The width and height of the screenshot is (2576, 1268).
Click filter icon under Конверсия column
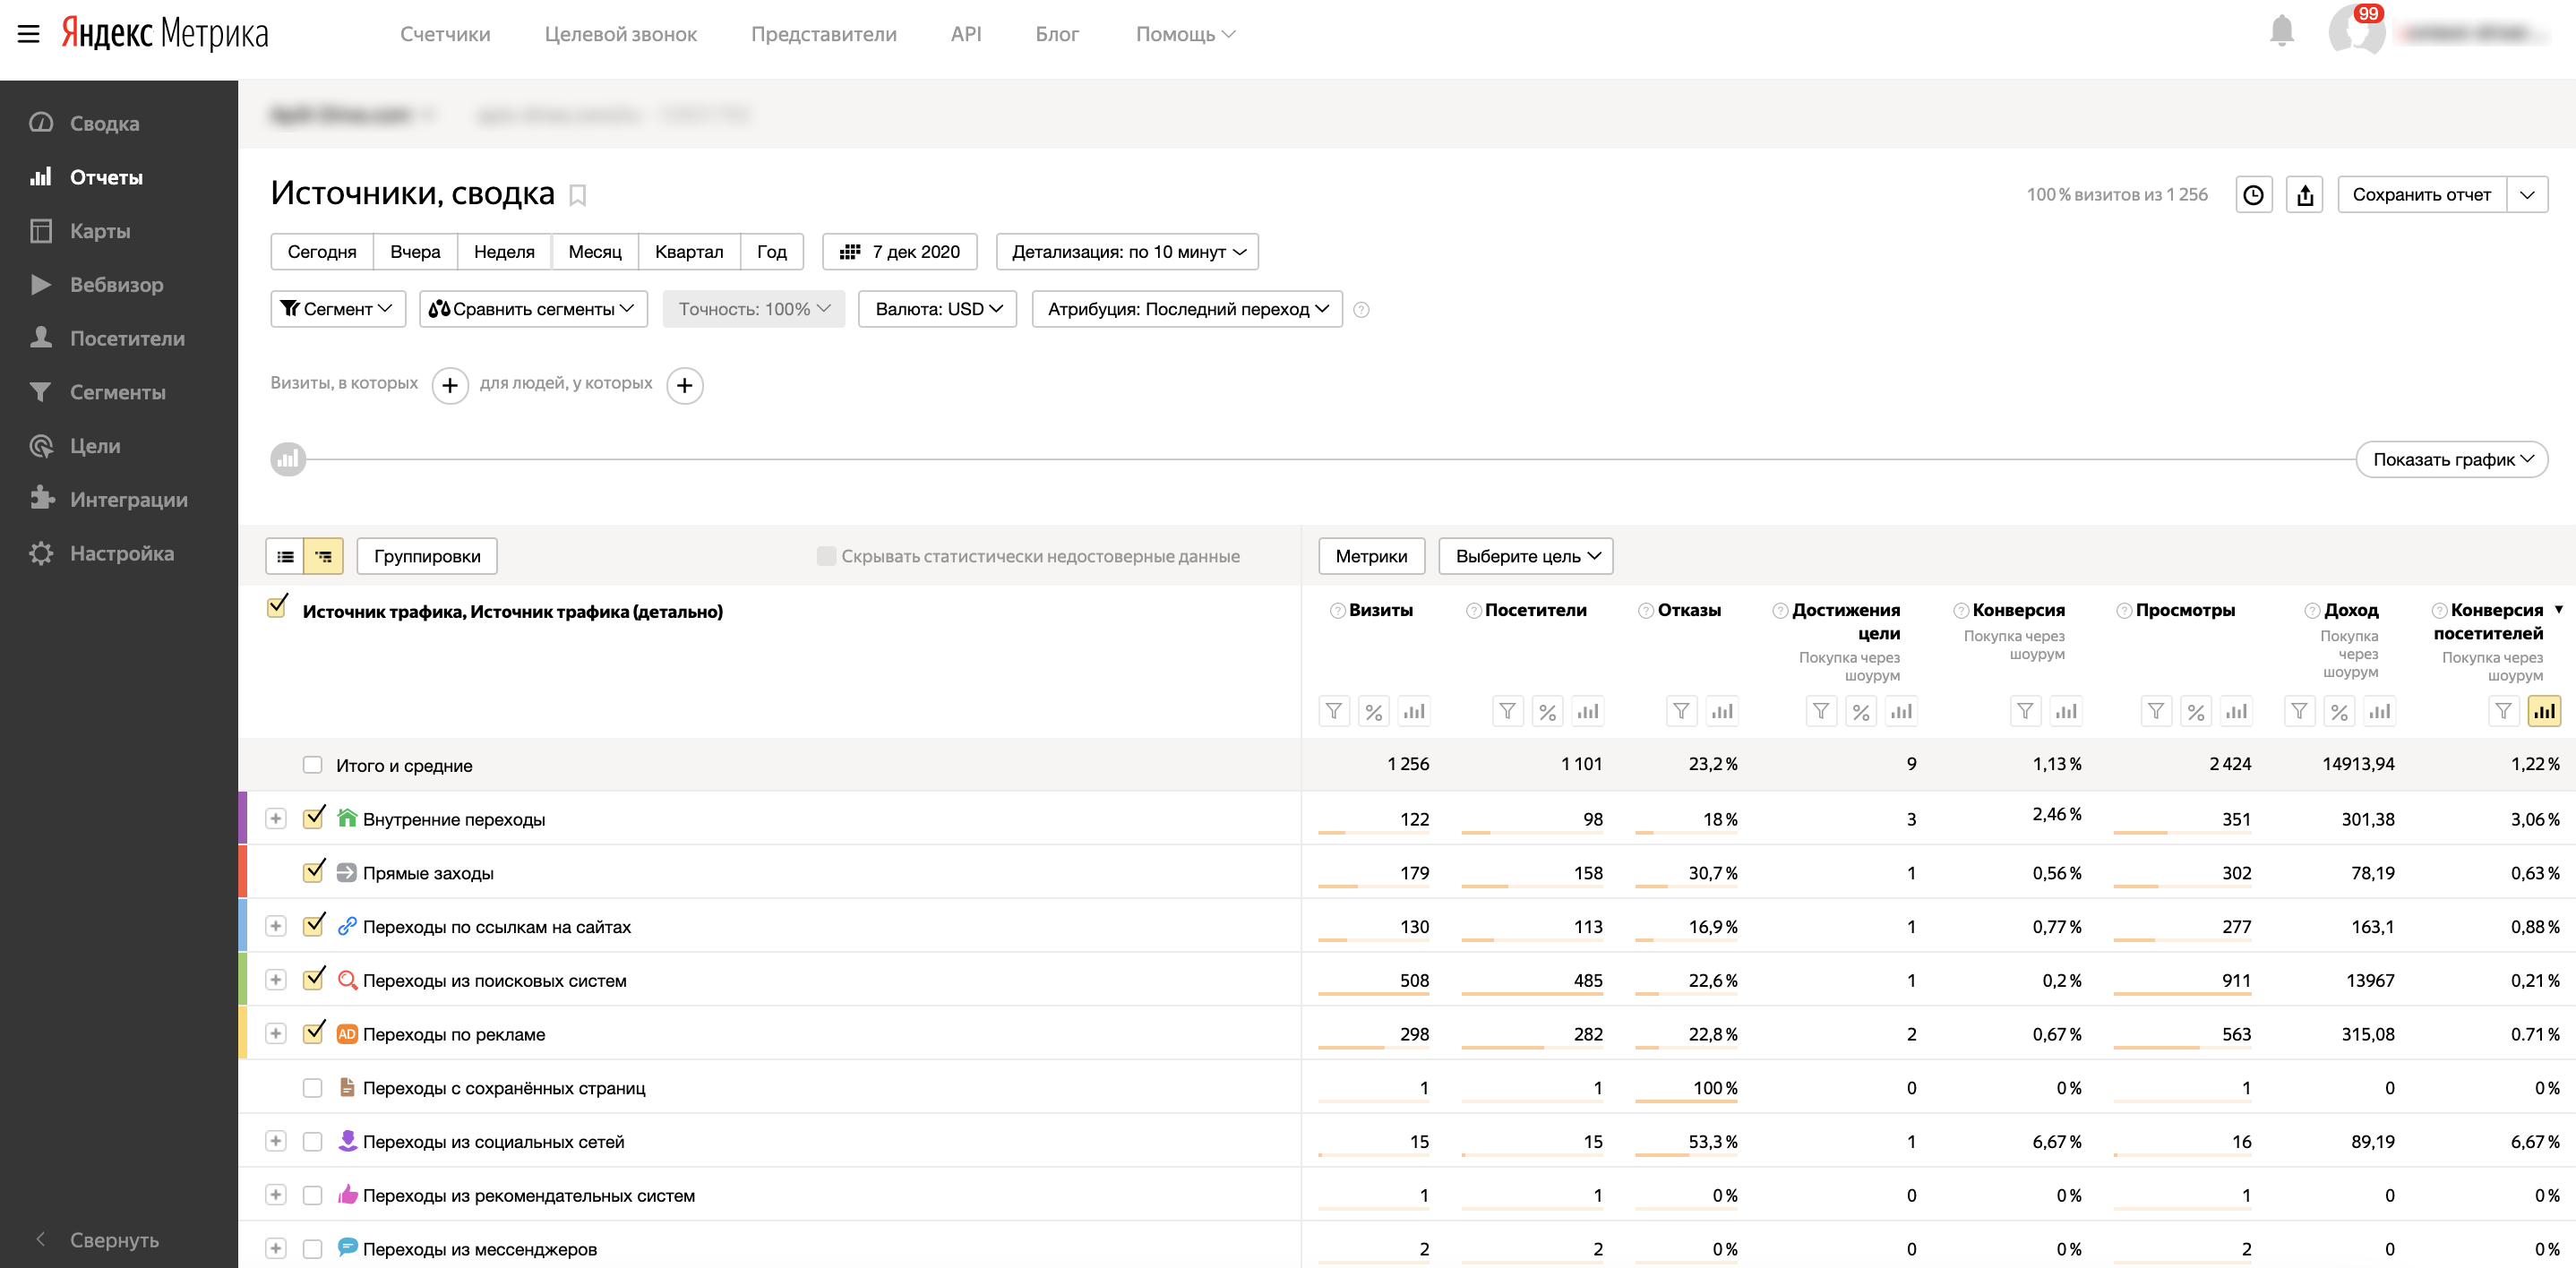pos(2025,711)
